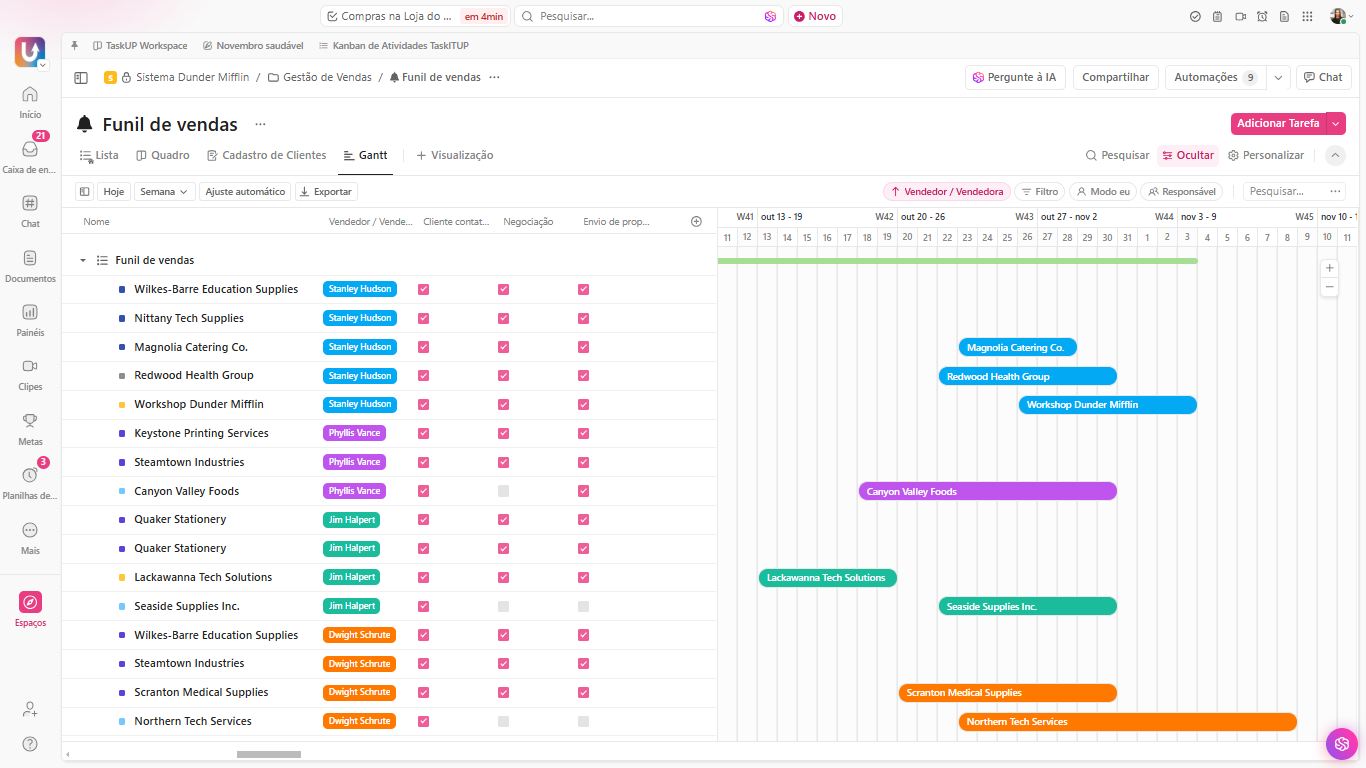Open the Semana time scale dropdown

click(x=165, y=191)
